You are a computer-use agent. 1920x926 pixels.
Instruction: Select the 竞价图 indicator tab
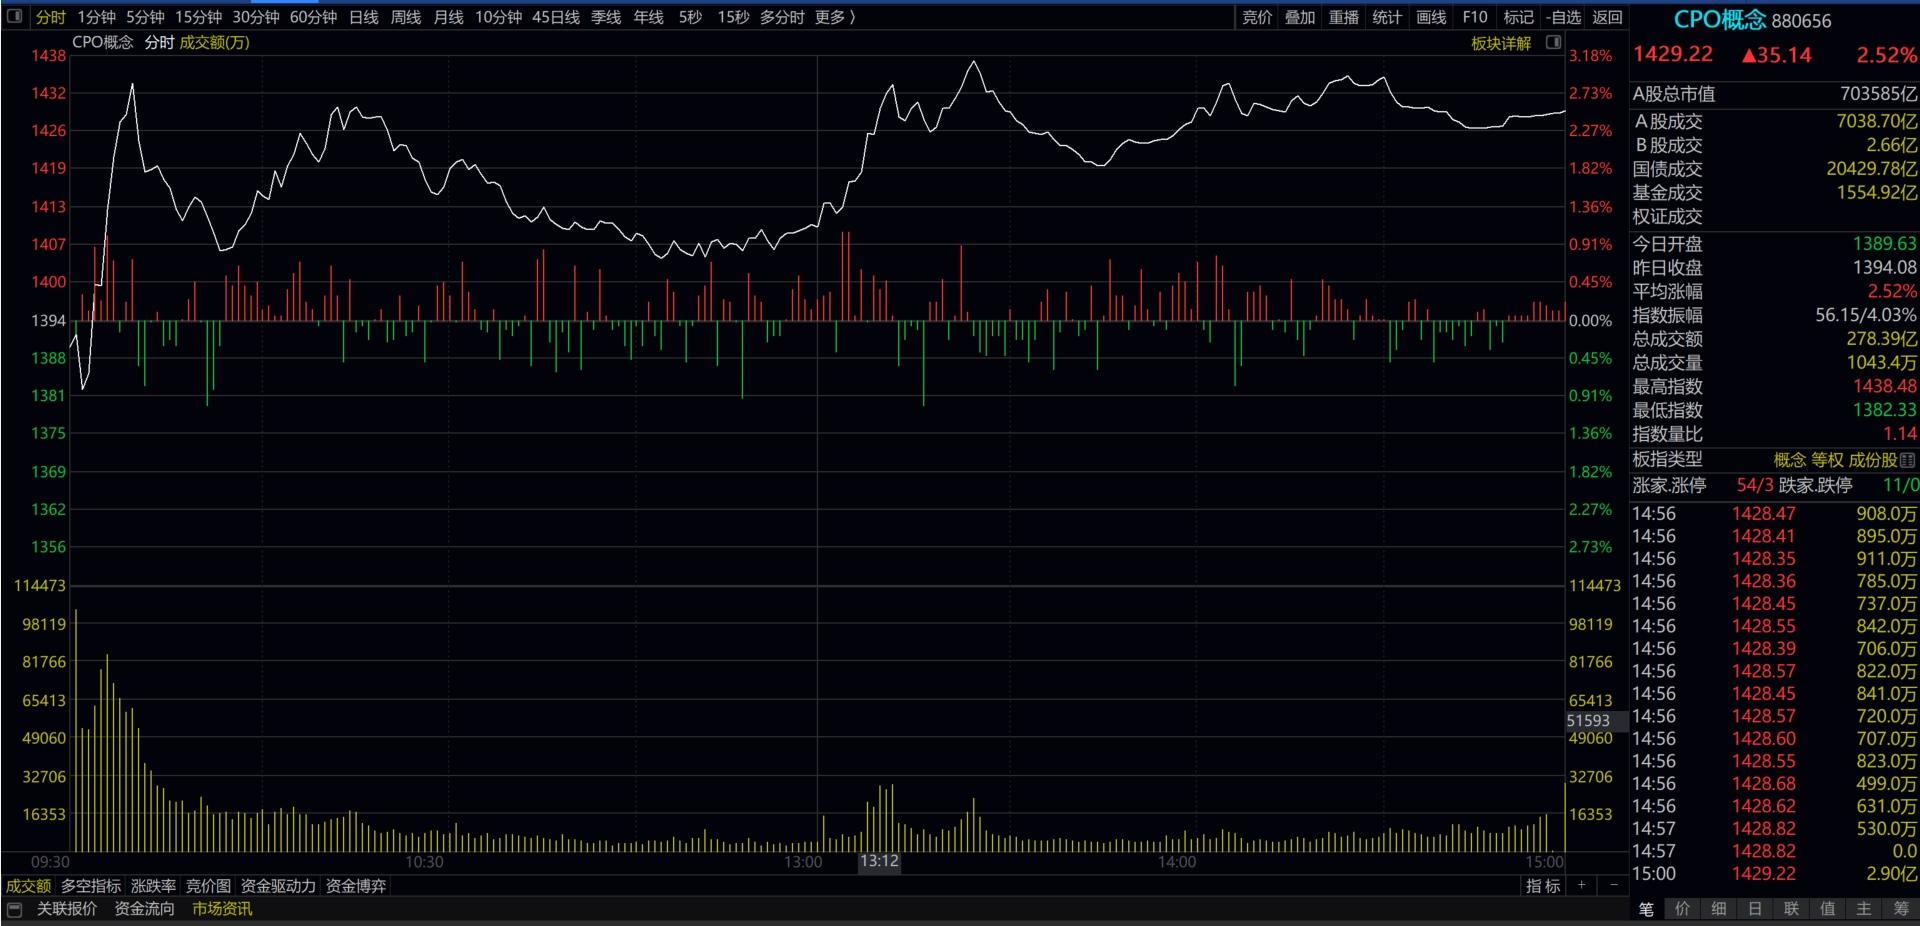click(208, 886)
